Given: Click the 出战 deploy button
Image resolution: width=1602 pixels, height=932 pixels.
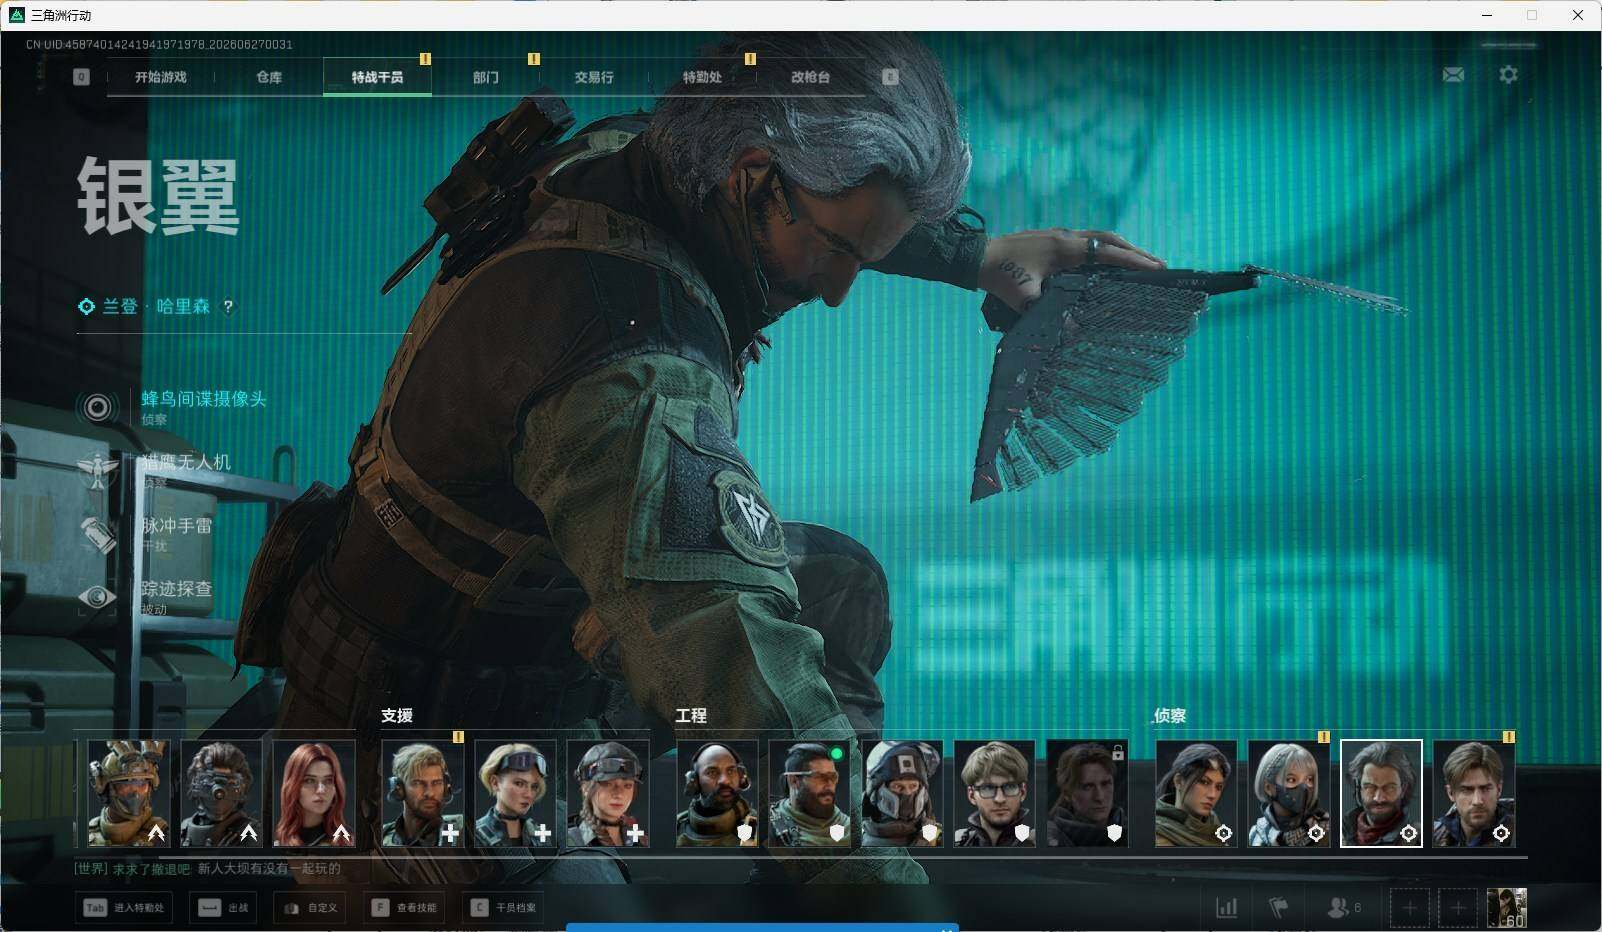Looking at the screenshot, I should pos(224,908).
